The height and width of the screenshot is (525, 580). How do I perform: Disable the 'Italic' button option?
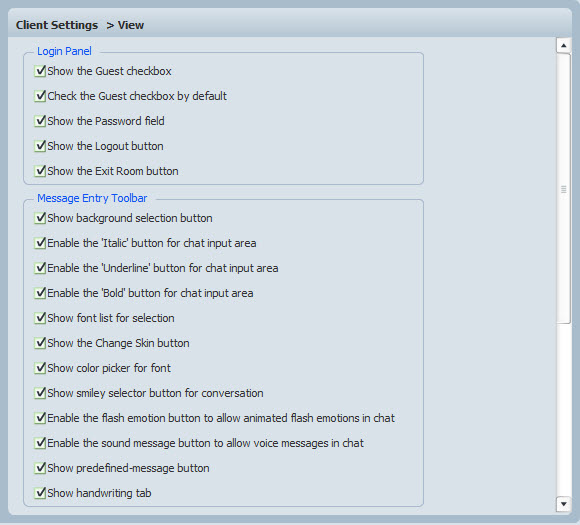click(40, 243)
